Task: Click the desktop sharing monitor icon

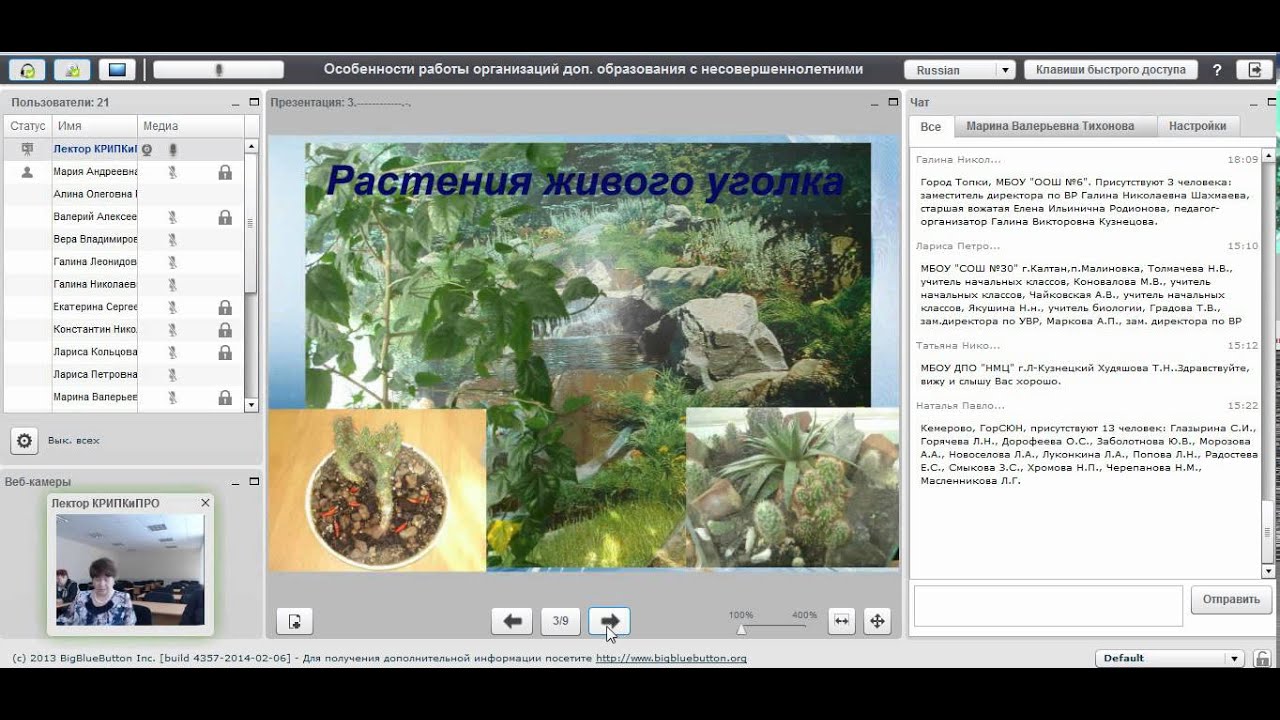Action: (x=117, y=70)
